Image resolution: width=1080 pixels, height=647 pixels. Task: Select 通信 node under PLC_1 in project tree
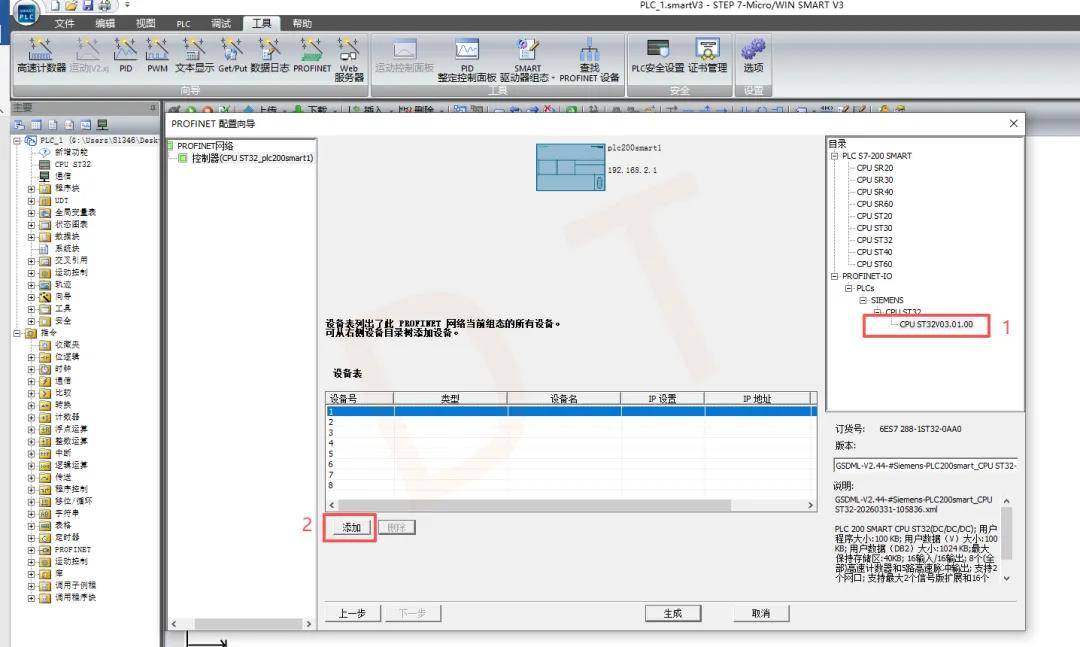(63, 176)
